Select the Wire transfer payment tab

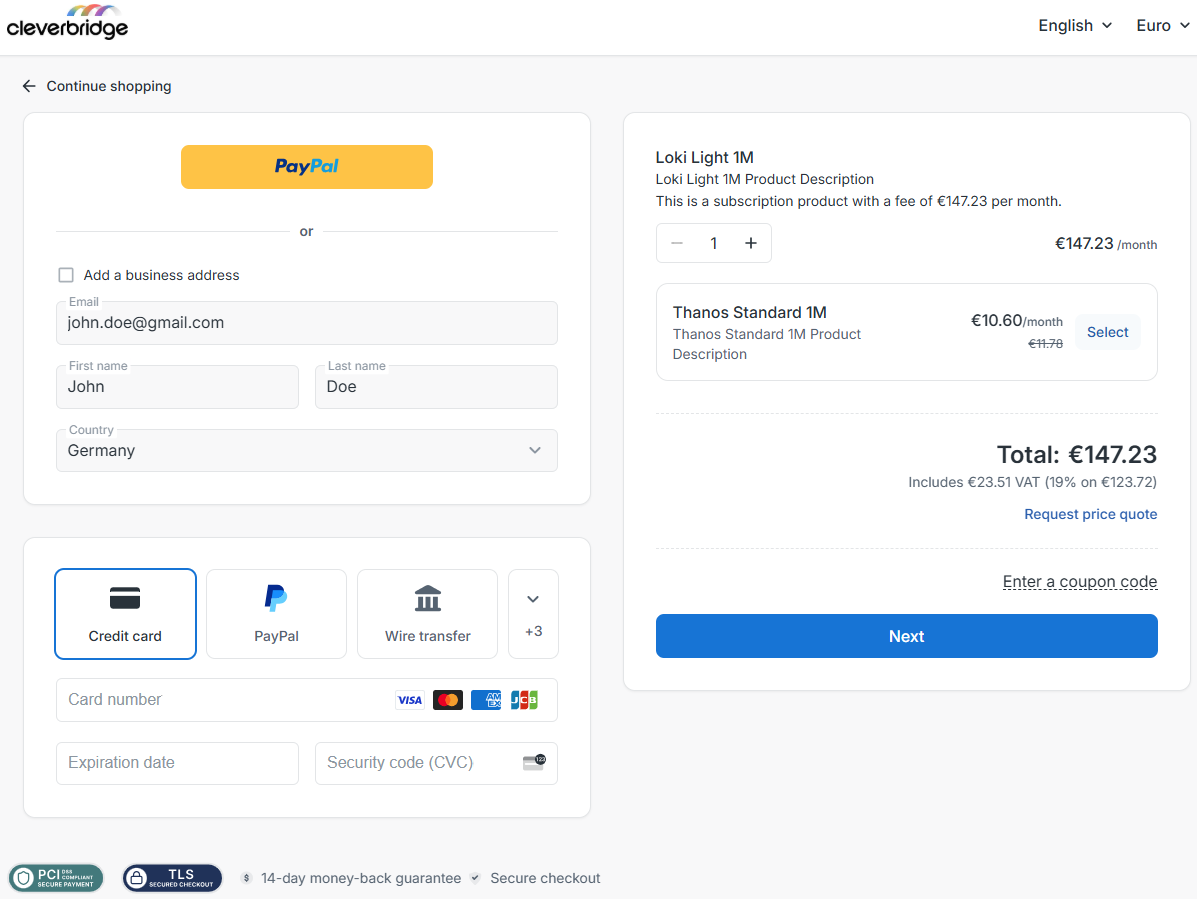[428, 614]
